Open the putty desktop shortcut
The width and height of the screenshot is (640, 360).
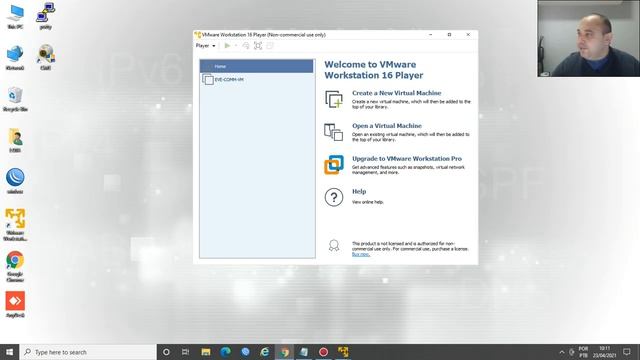tap(46, 17)
